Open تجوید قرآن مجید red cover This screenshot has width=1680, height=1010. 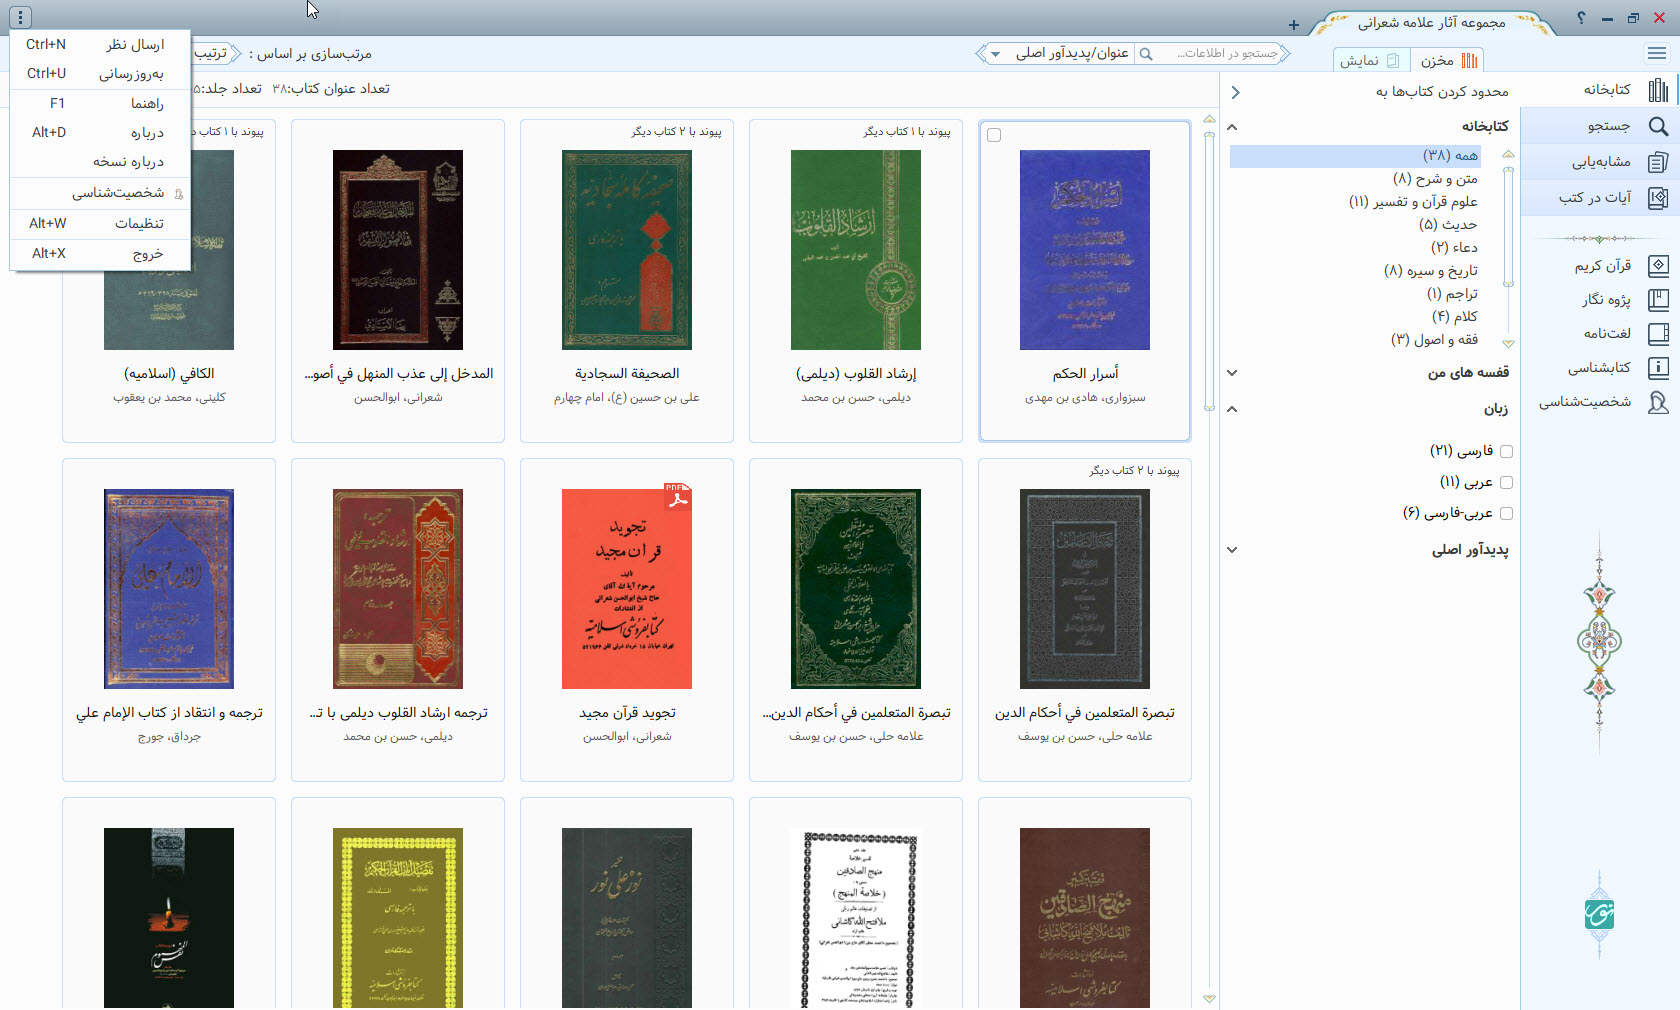coord(627,589)
